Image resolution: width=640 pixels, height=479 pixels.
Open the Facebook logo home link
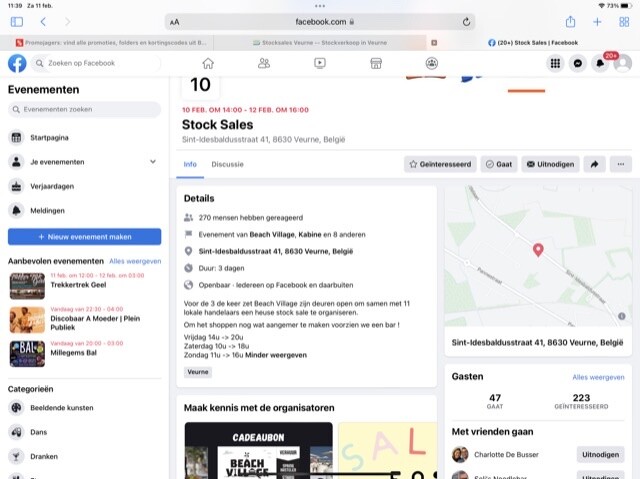pyautogui.click(x=17, y=63)
